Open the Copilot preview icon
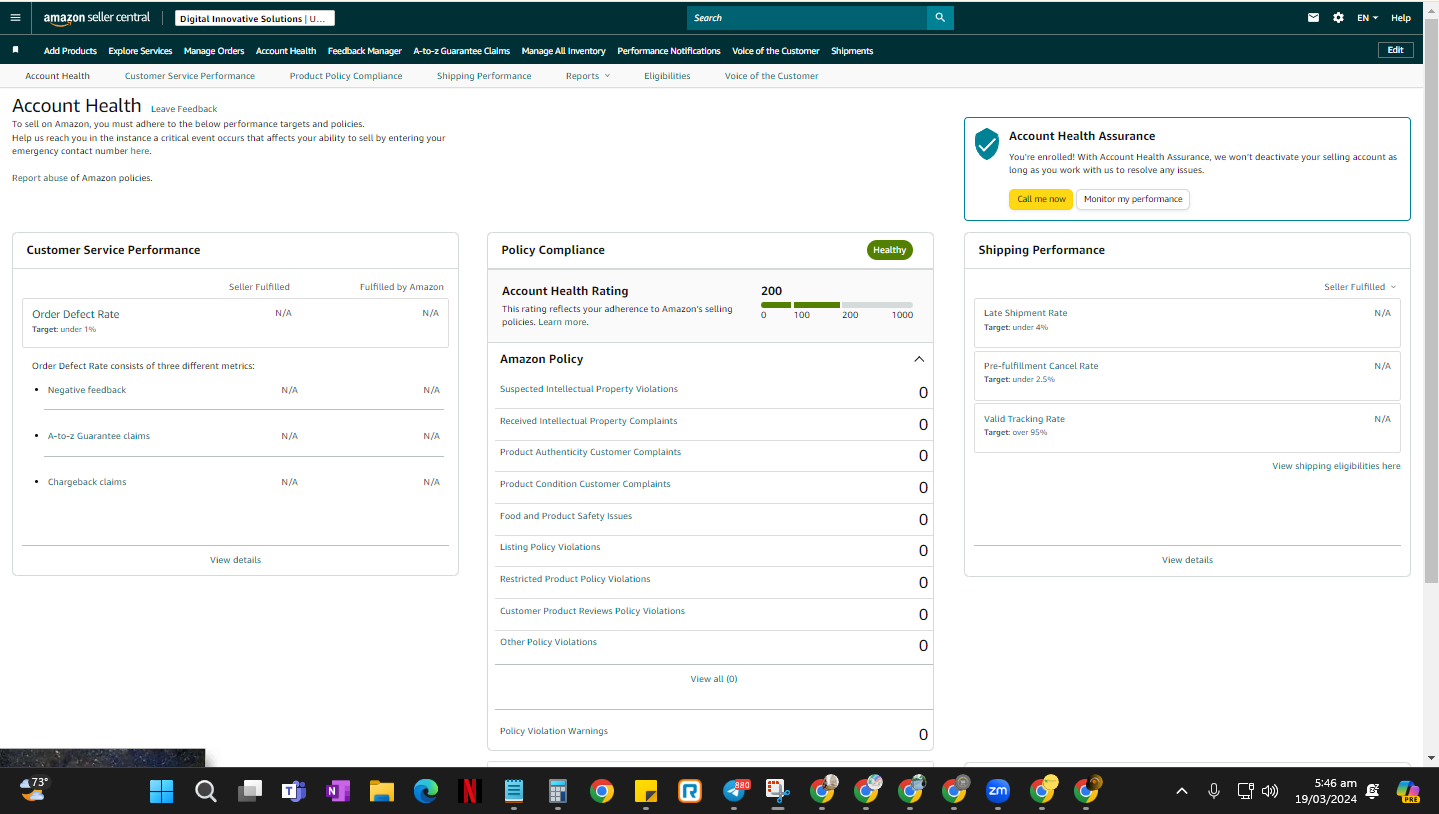Viewport: 1439px width, 814px height. [x=1408, y=792]
